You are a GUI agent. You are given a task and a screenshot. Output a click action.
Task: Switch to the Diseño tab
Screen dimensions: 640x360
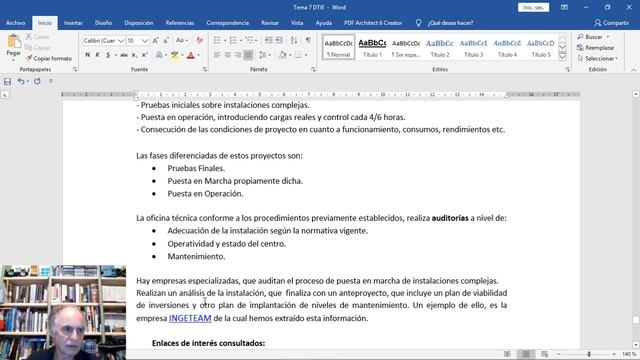pyautogui.click(x=103, y=23)
